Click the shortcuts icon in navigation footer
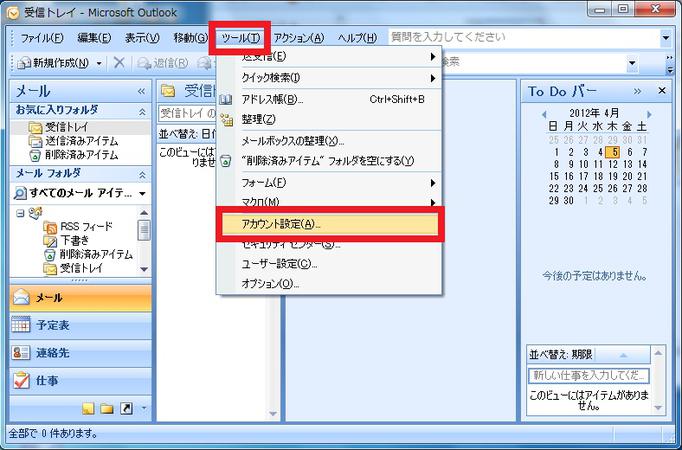 [126, 409]
